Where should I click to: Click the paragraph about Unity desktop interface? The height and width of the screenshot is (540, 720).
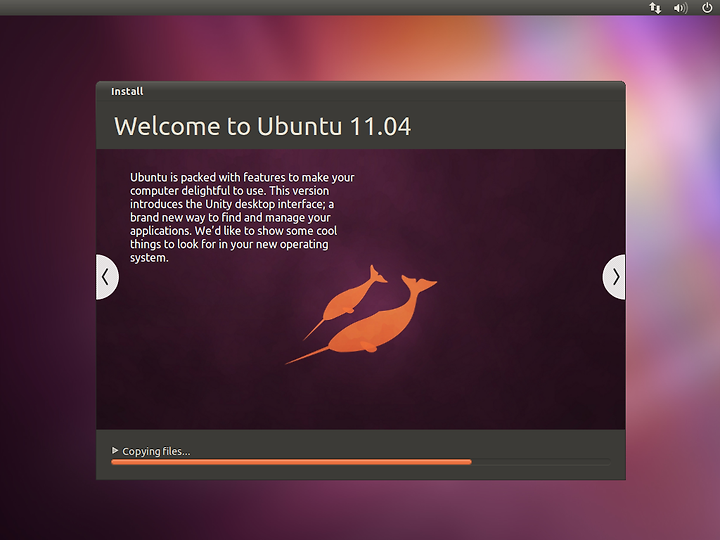[x=242, y=217]
